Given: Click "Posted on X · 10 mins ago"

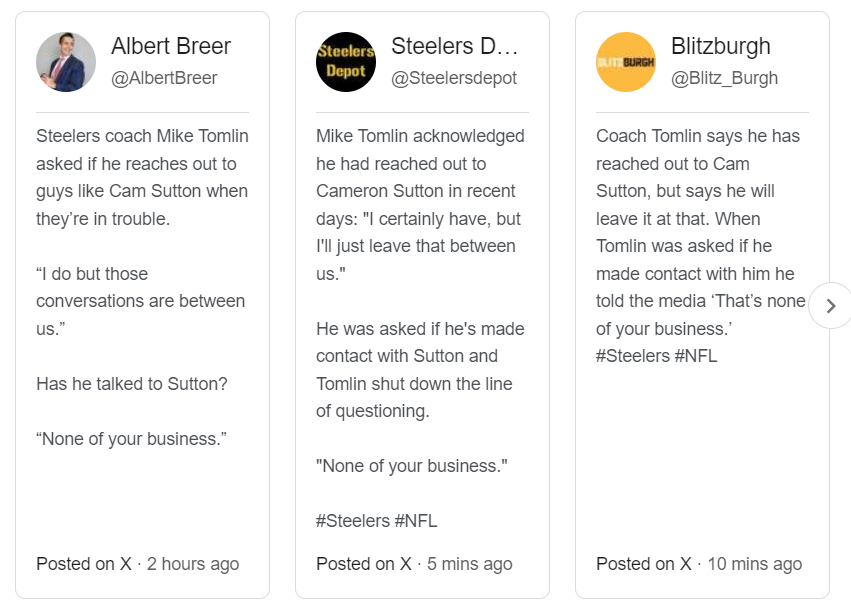Looking at the screenshot, I should (x=699, y=564).
